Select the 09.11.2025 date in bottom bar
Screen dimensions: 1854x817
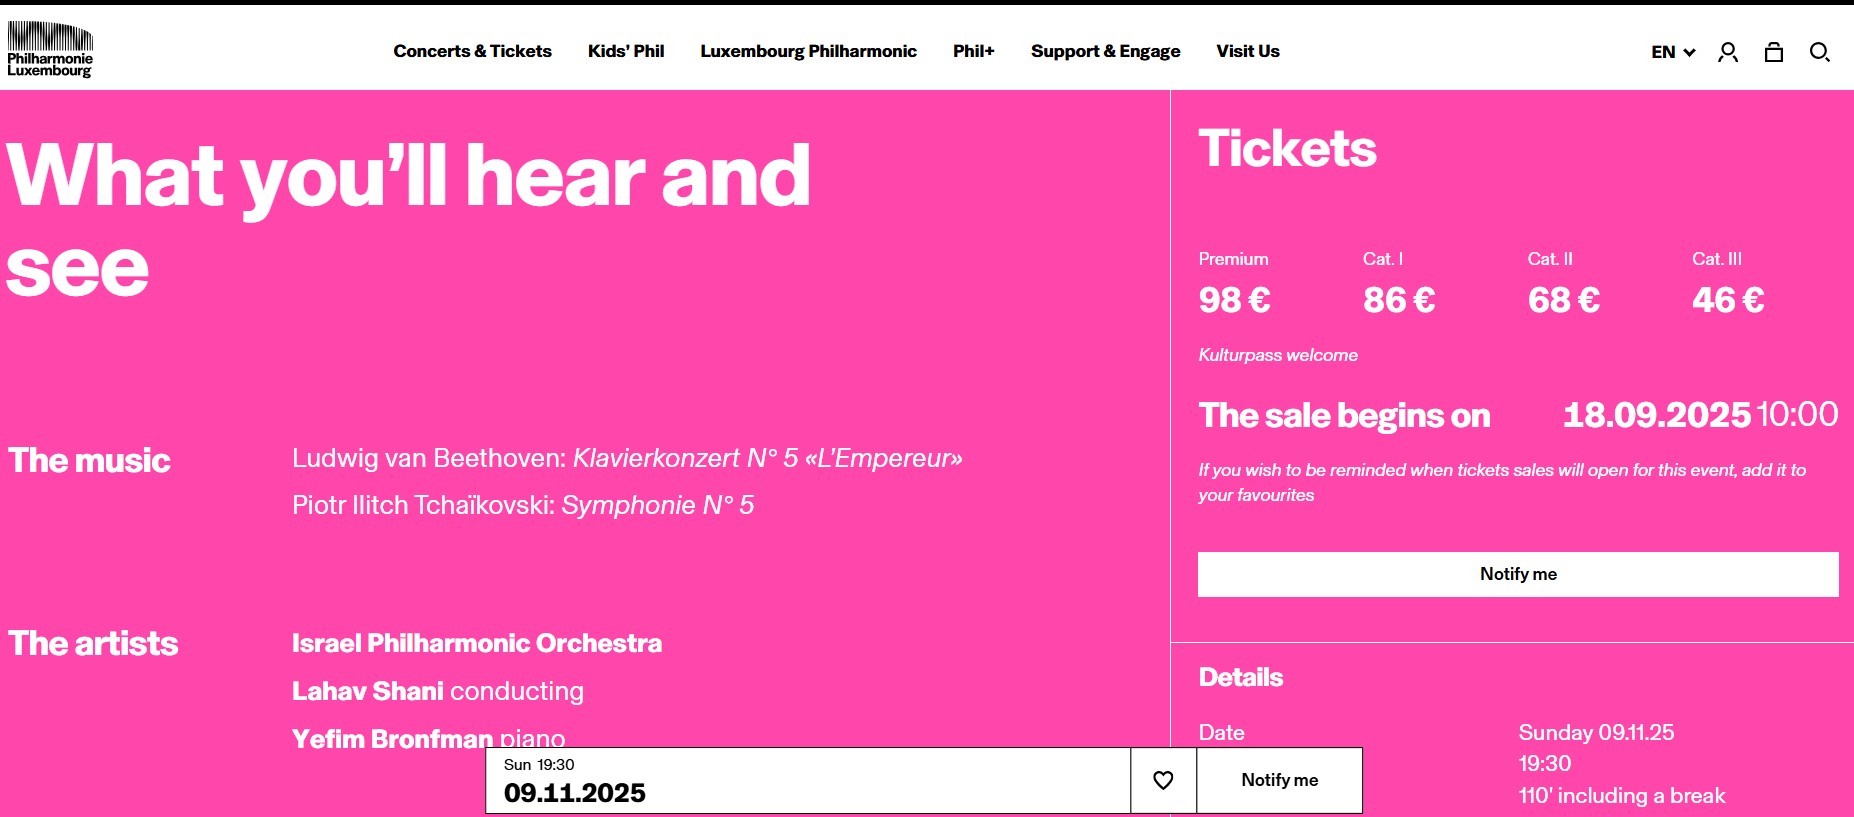pos(575,792)
